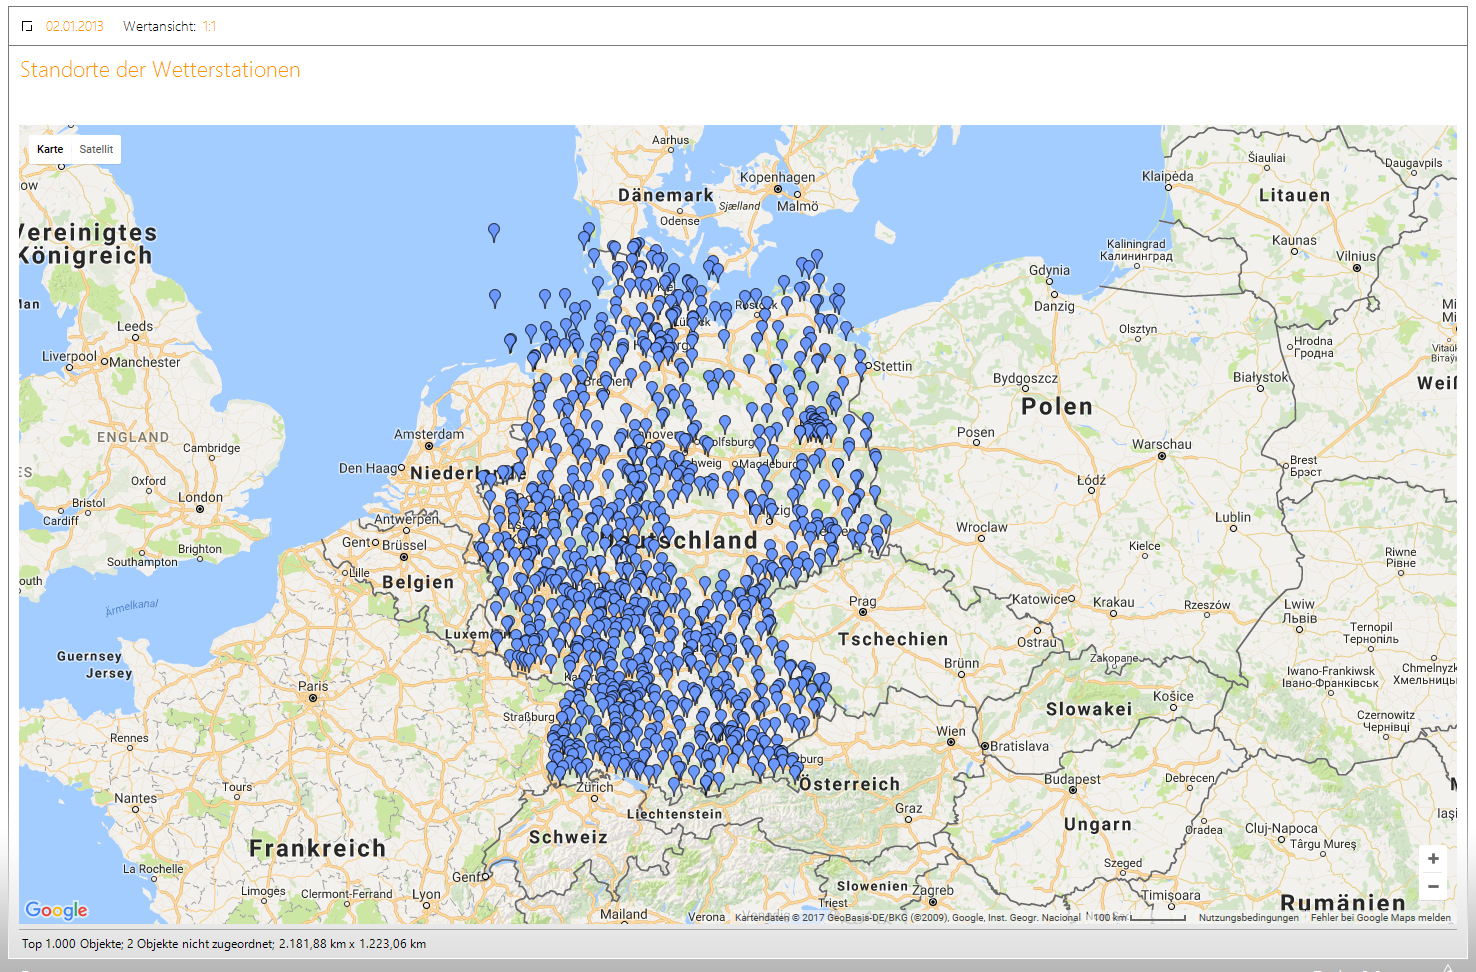Click the Google logo on the map
The height and width of the screenshot is (972, 1476).
(57, 909)
